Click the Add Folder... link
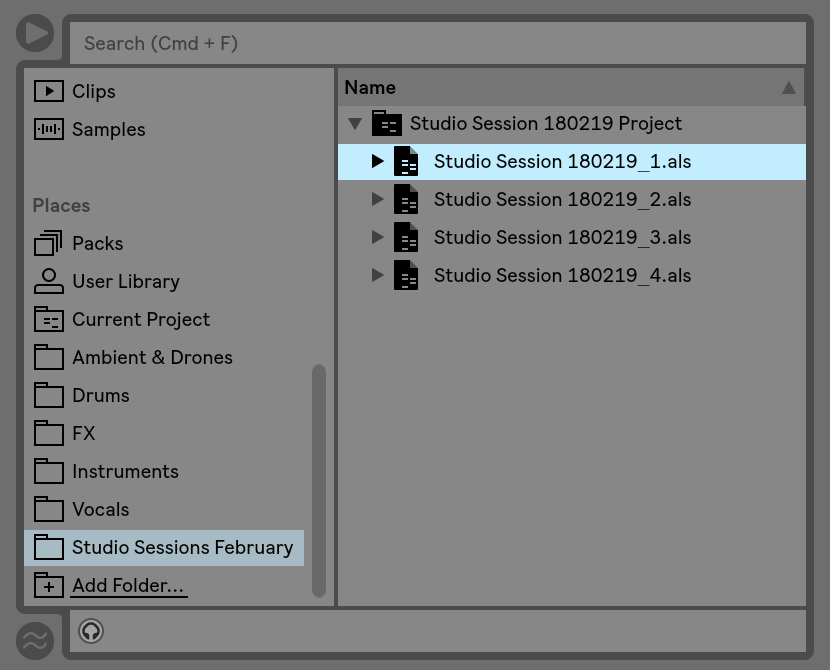 pyautogui.click(x=128, y=586)
